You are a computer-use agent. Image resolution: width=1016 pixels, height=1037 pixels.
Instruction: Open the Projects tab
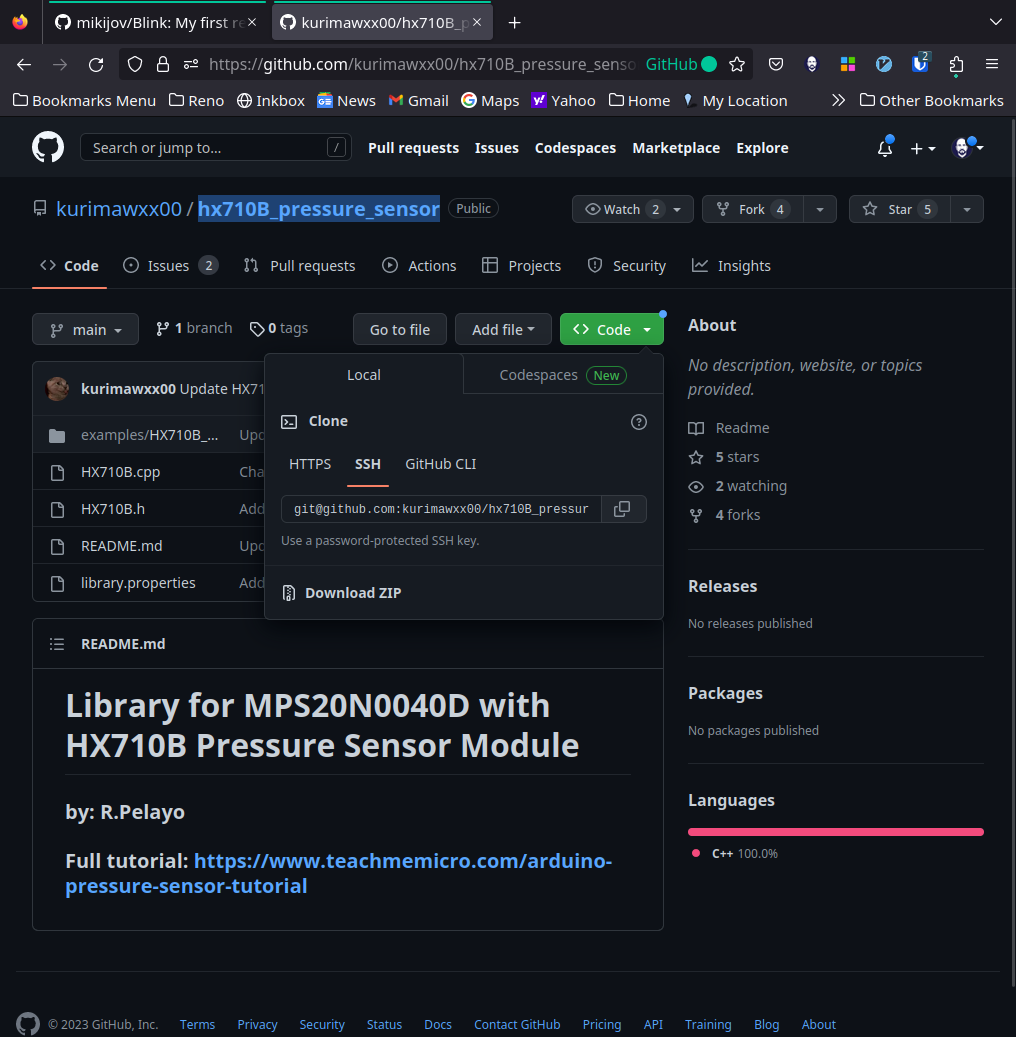click(521, 266)
